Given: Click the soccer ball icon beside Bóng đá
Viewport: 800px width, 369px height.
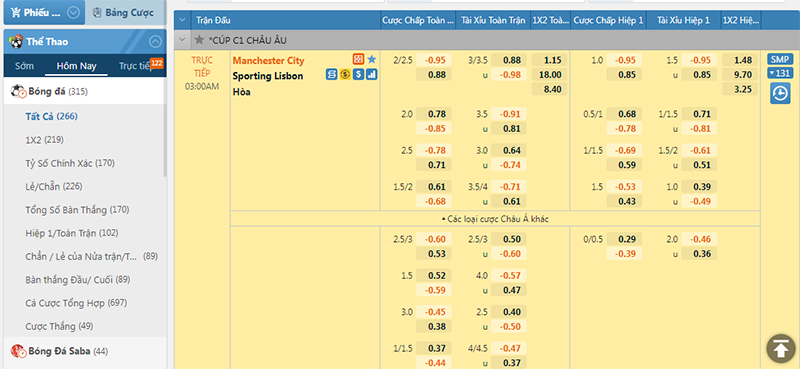Looking at the screenshot, I should [x=18, y=92].
